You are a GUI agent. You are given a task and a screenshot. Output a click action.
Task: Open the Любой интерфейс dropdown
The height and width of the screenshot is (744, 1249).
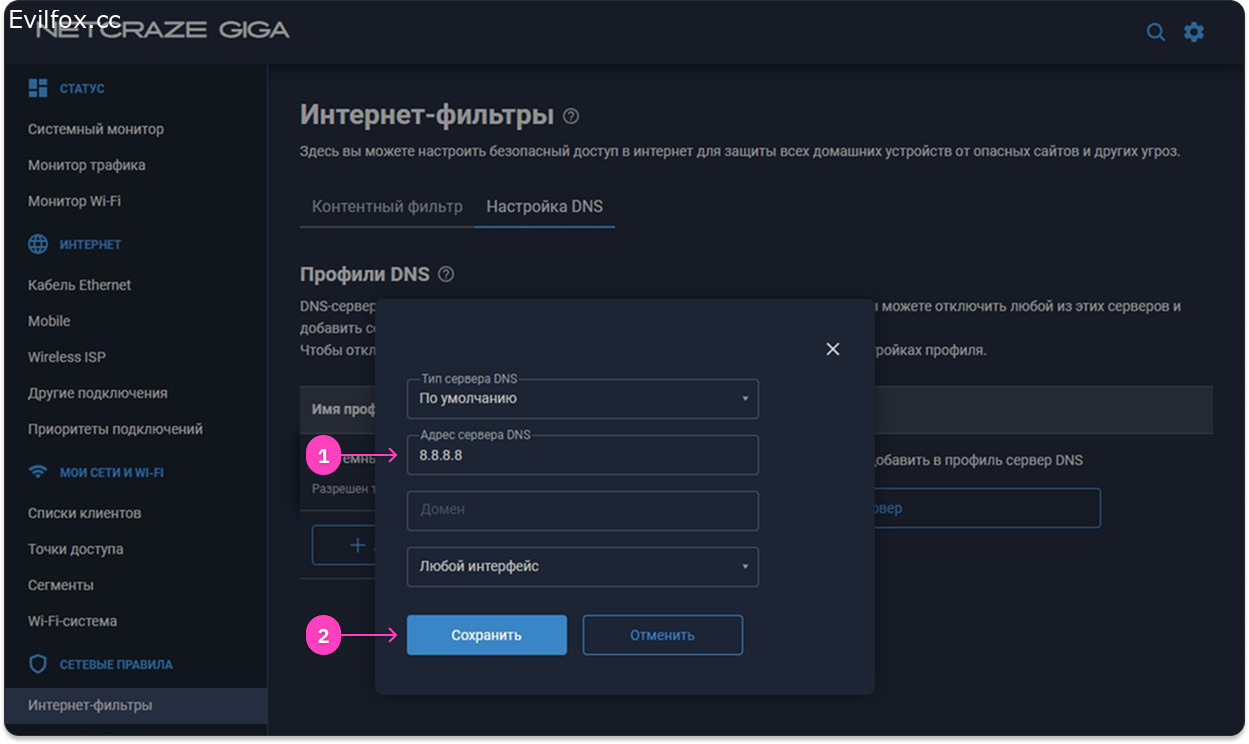pos(582,566)
